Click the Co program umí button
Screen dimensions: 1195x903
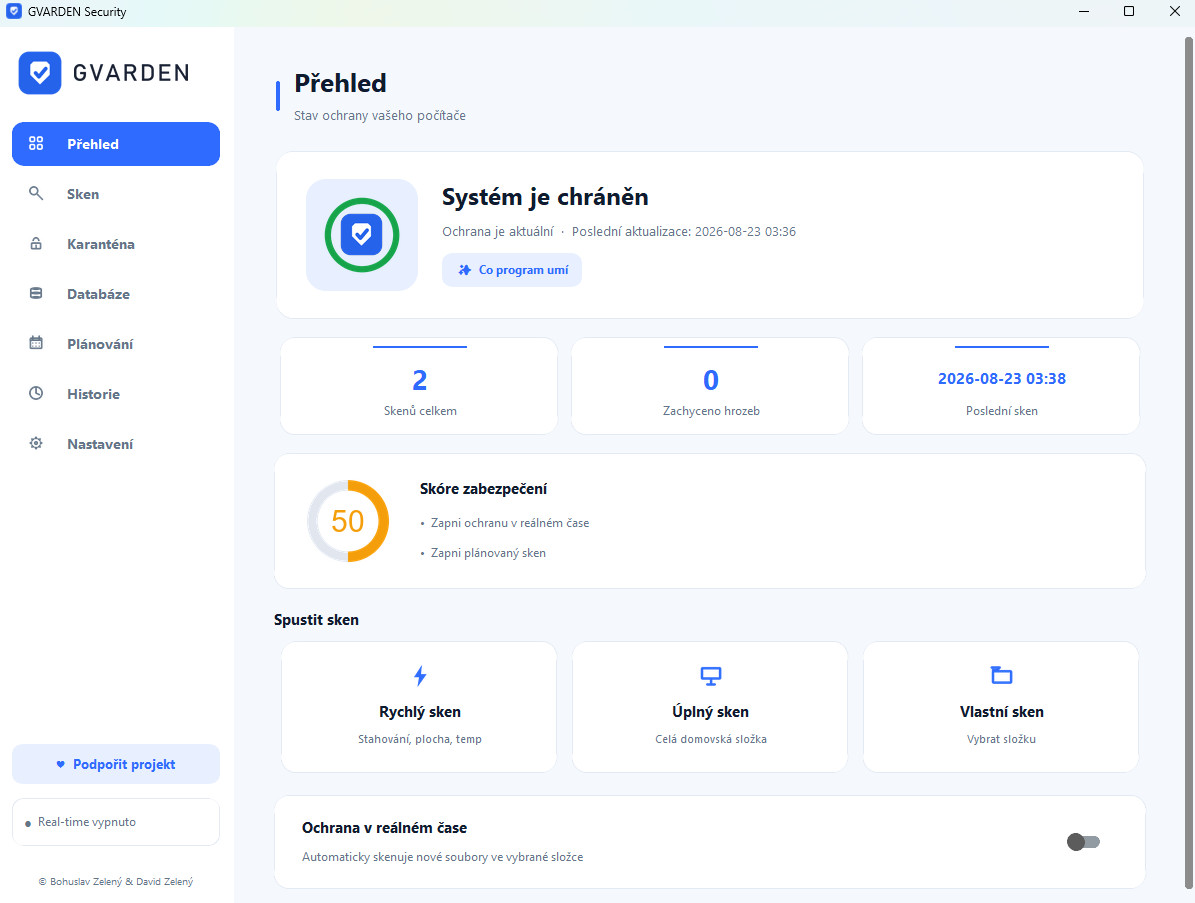512,270
